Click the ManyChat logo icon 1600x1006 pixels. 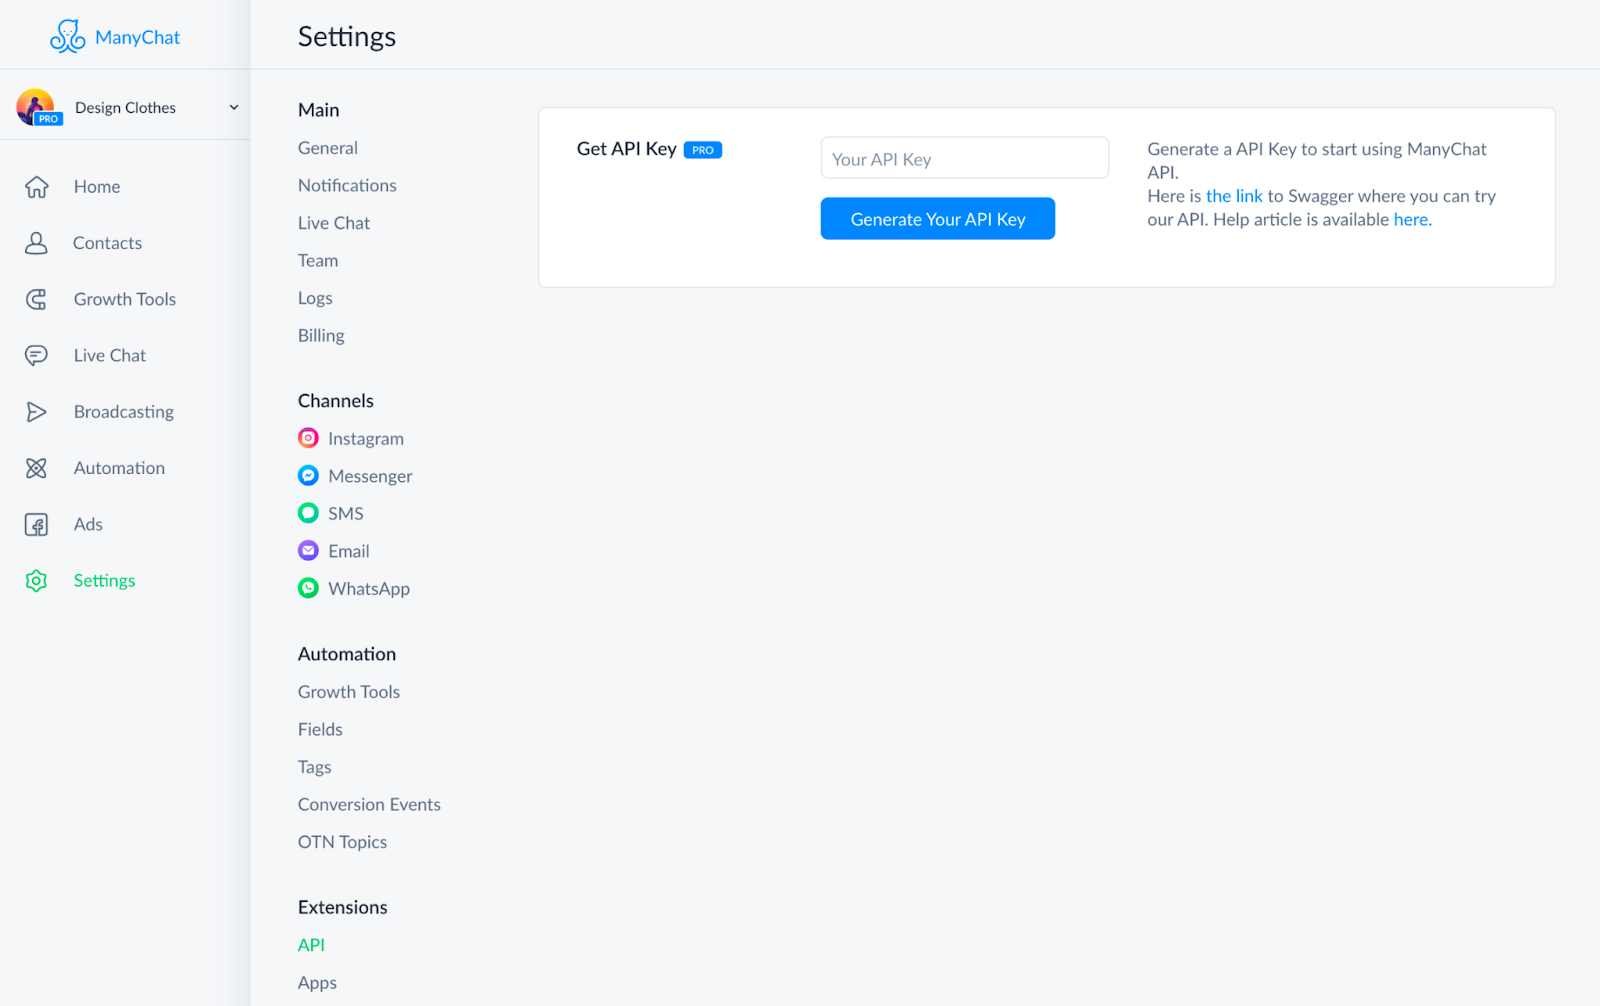point(67,37)
